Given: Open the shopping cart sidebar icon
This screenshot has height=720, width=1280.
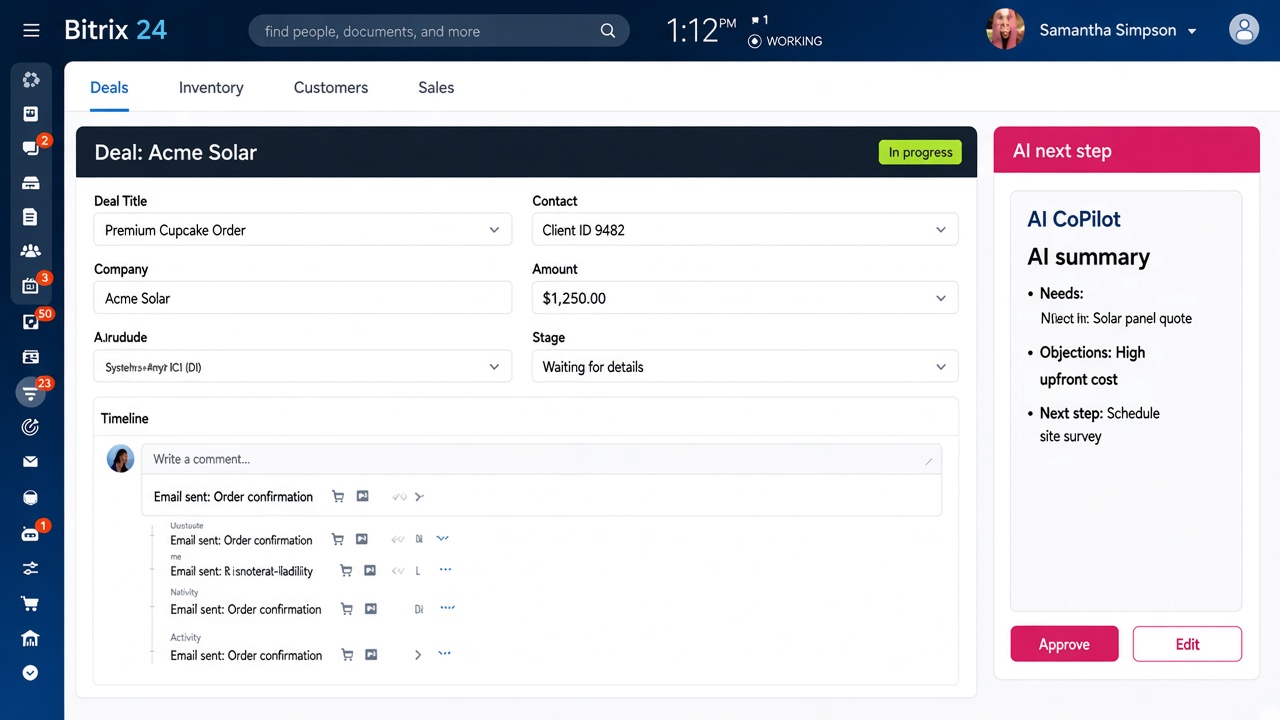Looking at the screenshot, I should (31, 604).
